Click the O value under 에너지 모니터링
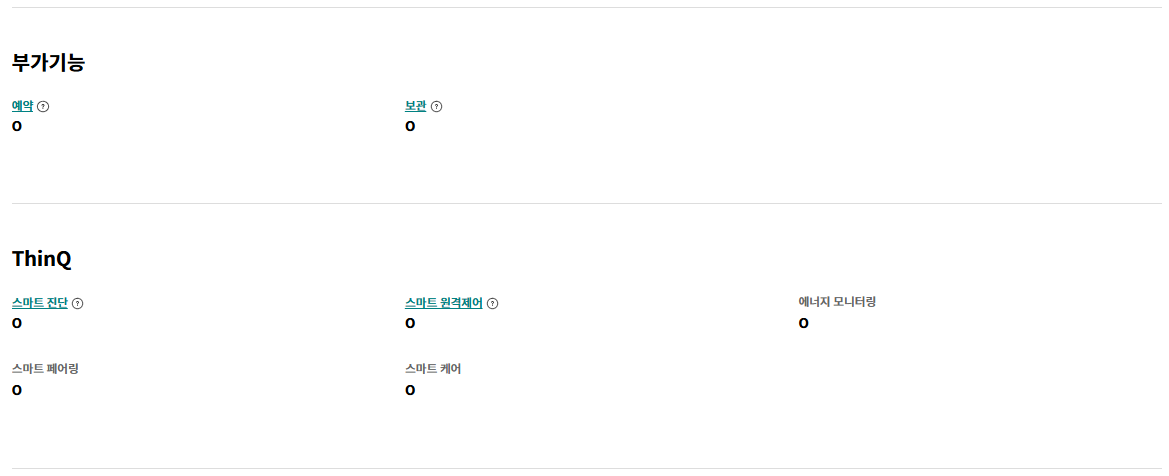Viewport: 1169px width, 476px height. 803,323
